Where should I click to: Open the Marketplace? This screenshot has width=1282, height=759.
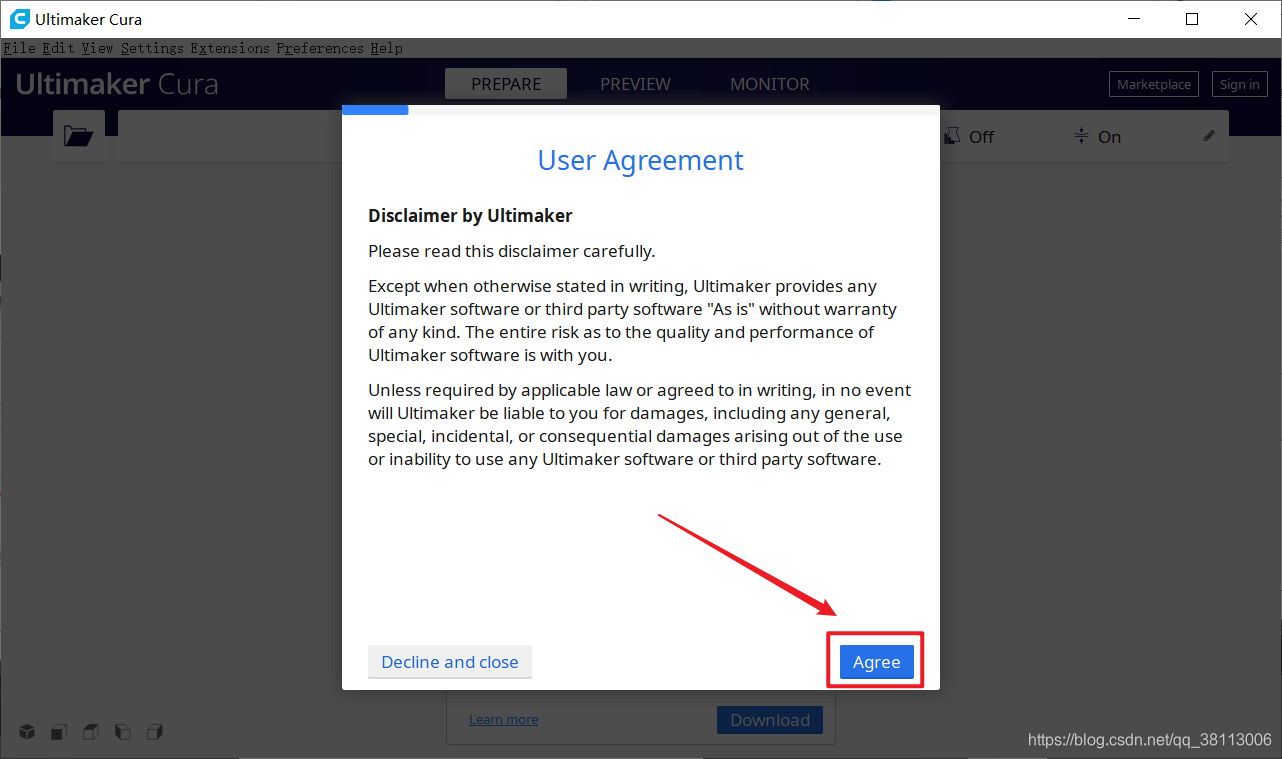point(1154,84)
